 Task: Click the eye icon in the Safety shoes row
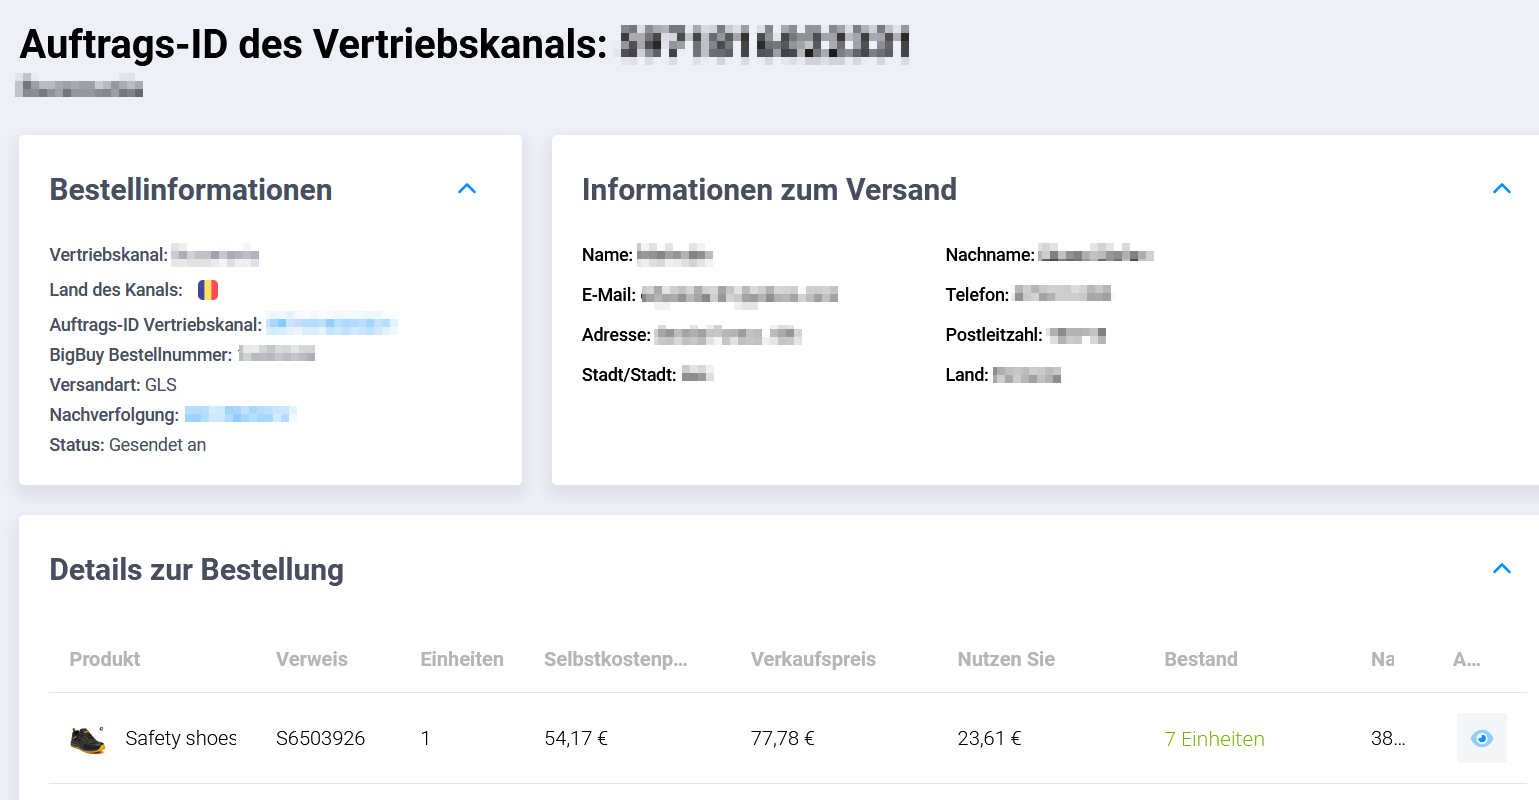click(x=1481, y=739)
